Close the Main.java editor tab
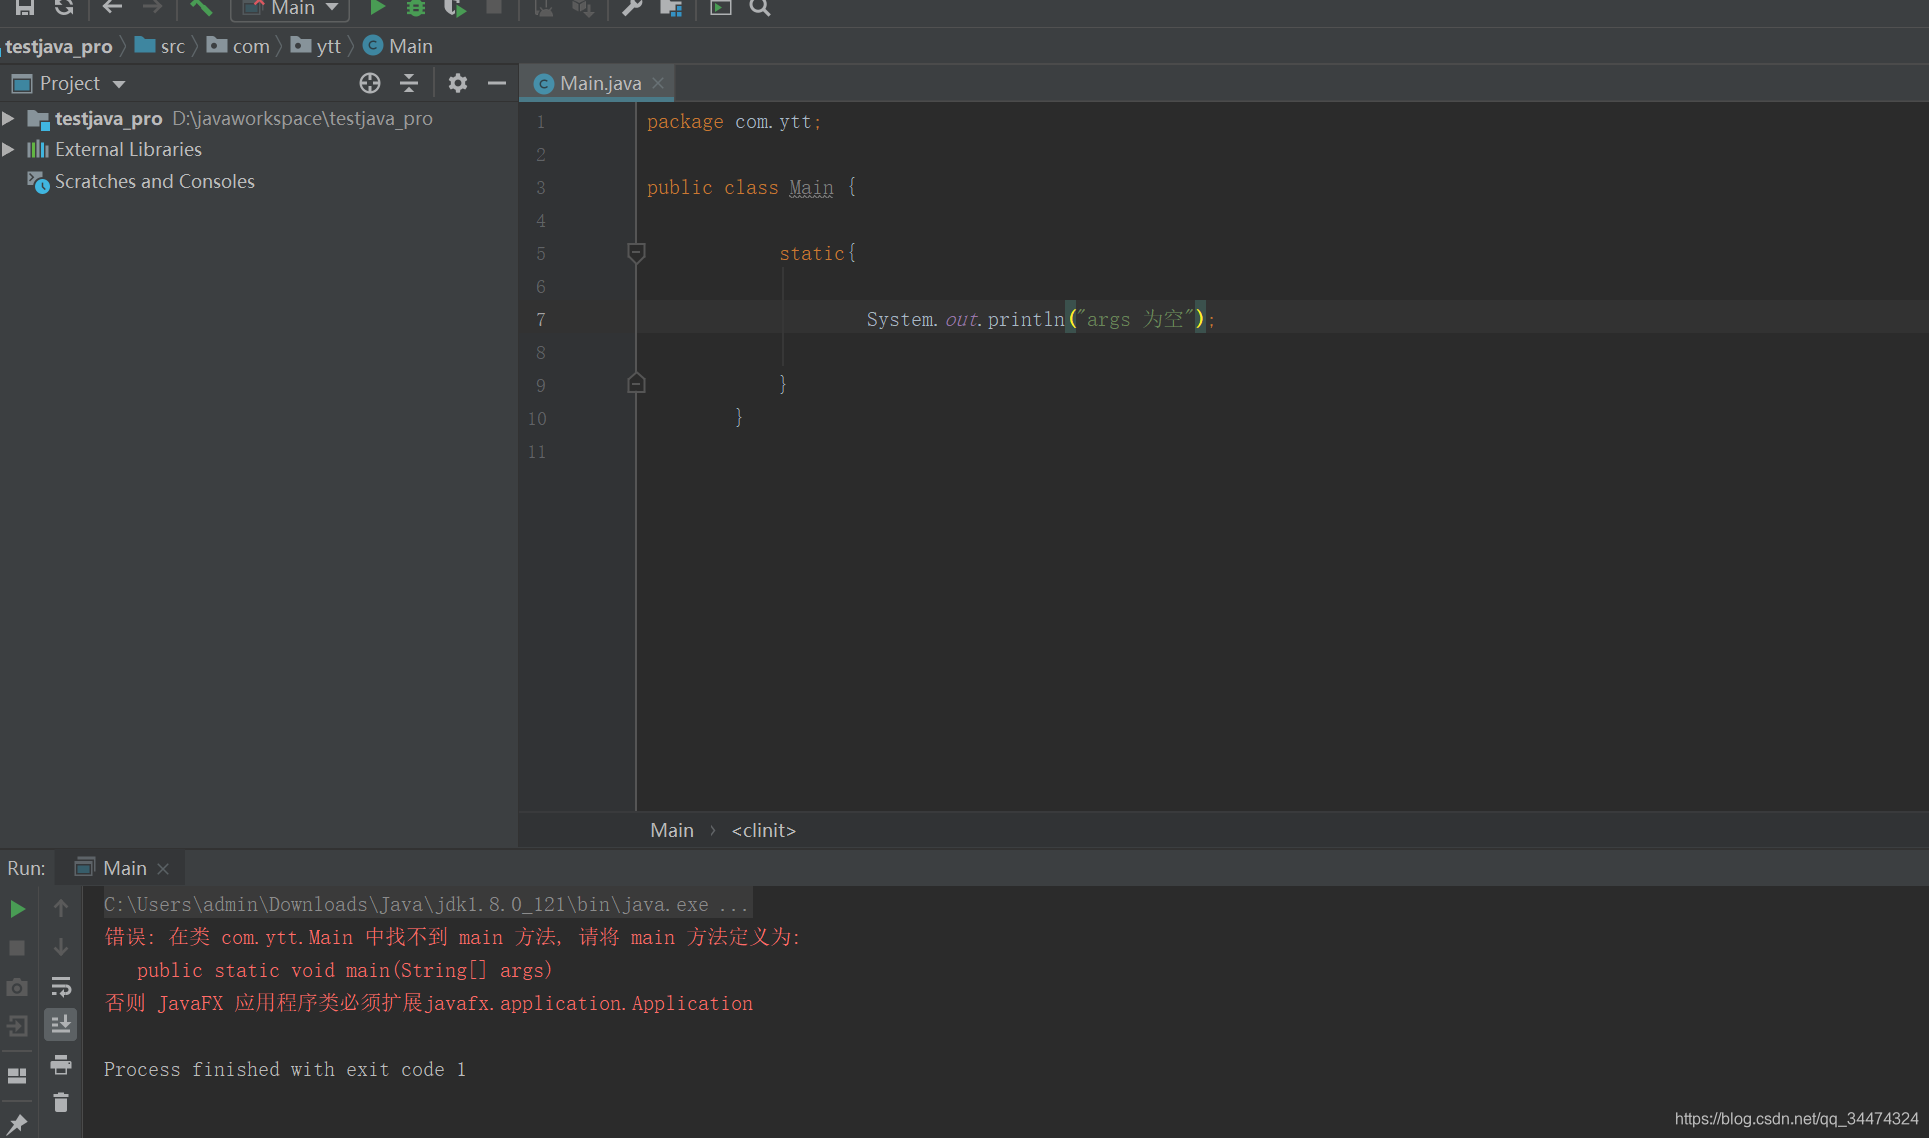 coord(658,83)
